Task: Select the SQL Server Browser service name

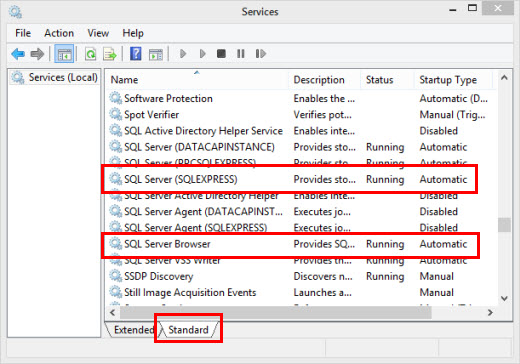Action: pos(167,244)
